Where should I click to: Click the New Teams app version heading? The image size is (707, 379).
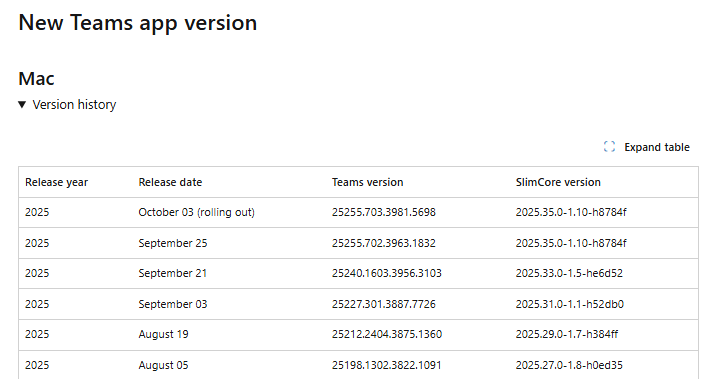[138, 23]
